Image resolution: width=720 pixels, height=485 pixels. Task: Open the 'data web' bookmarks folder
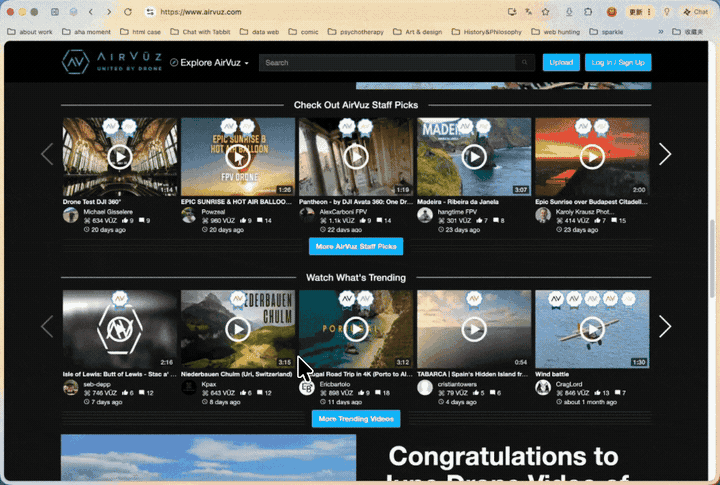pos(259,32)
